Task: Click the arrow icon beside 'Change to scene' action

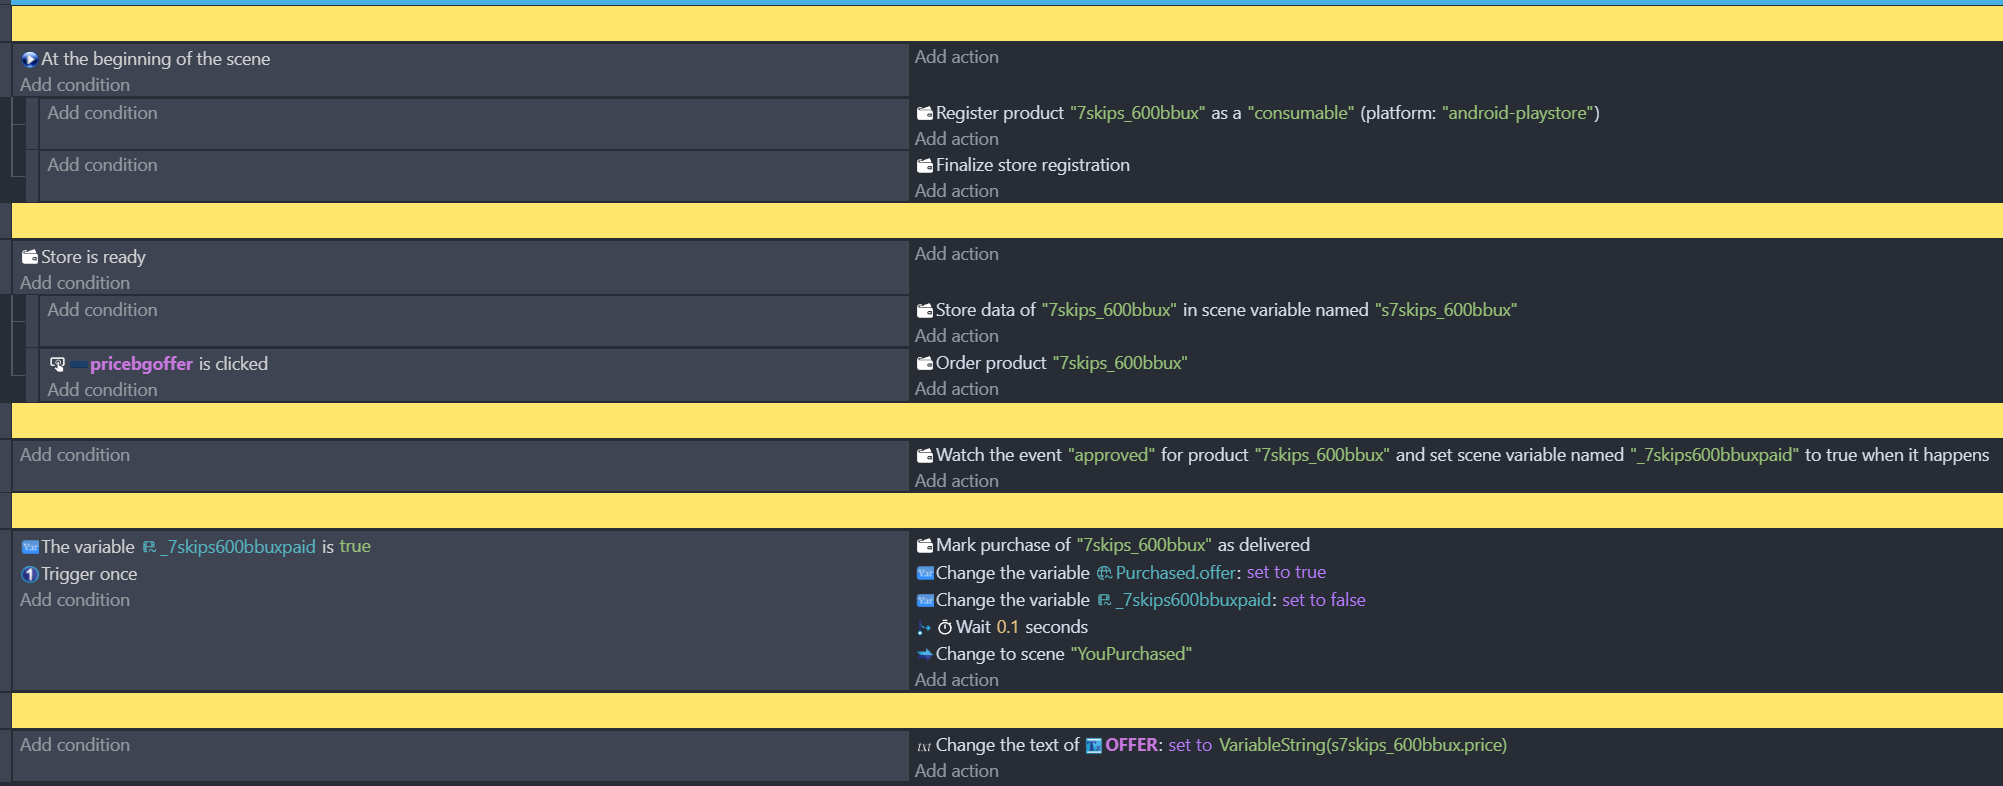Action: (x=924, y=654)
